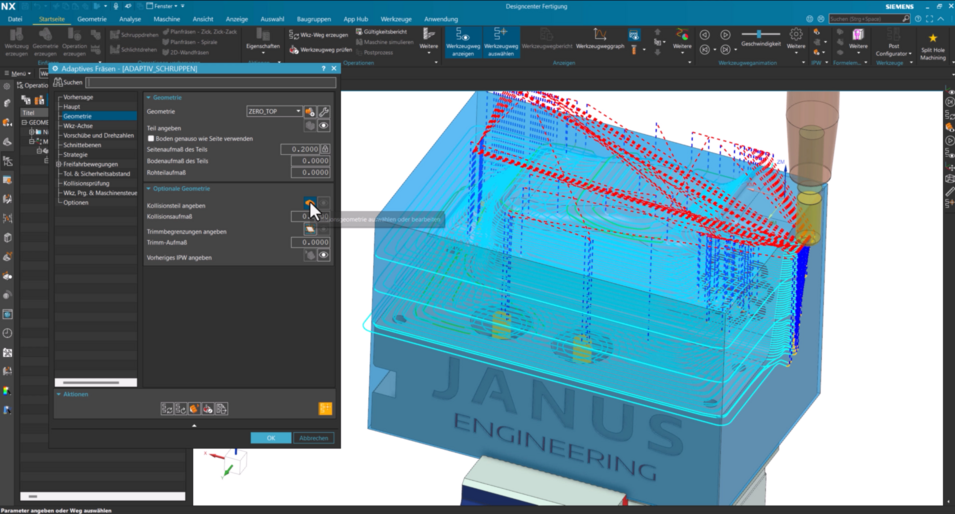Toggle fullscreen icon near ribbon search
This screenshot has width=955, height=514.
click(x=929, y=19)
